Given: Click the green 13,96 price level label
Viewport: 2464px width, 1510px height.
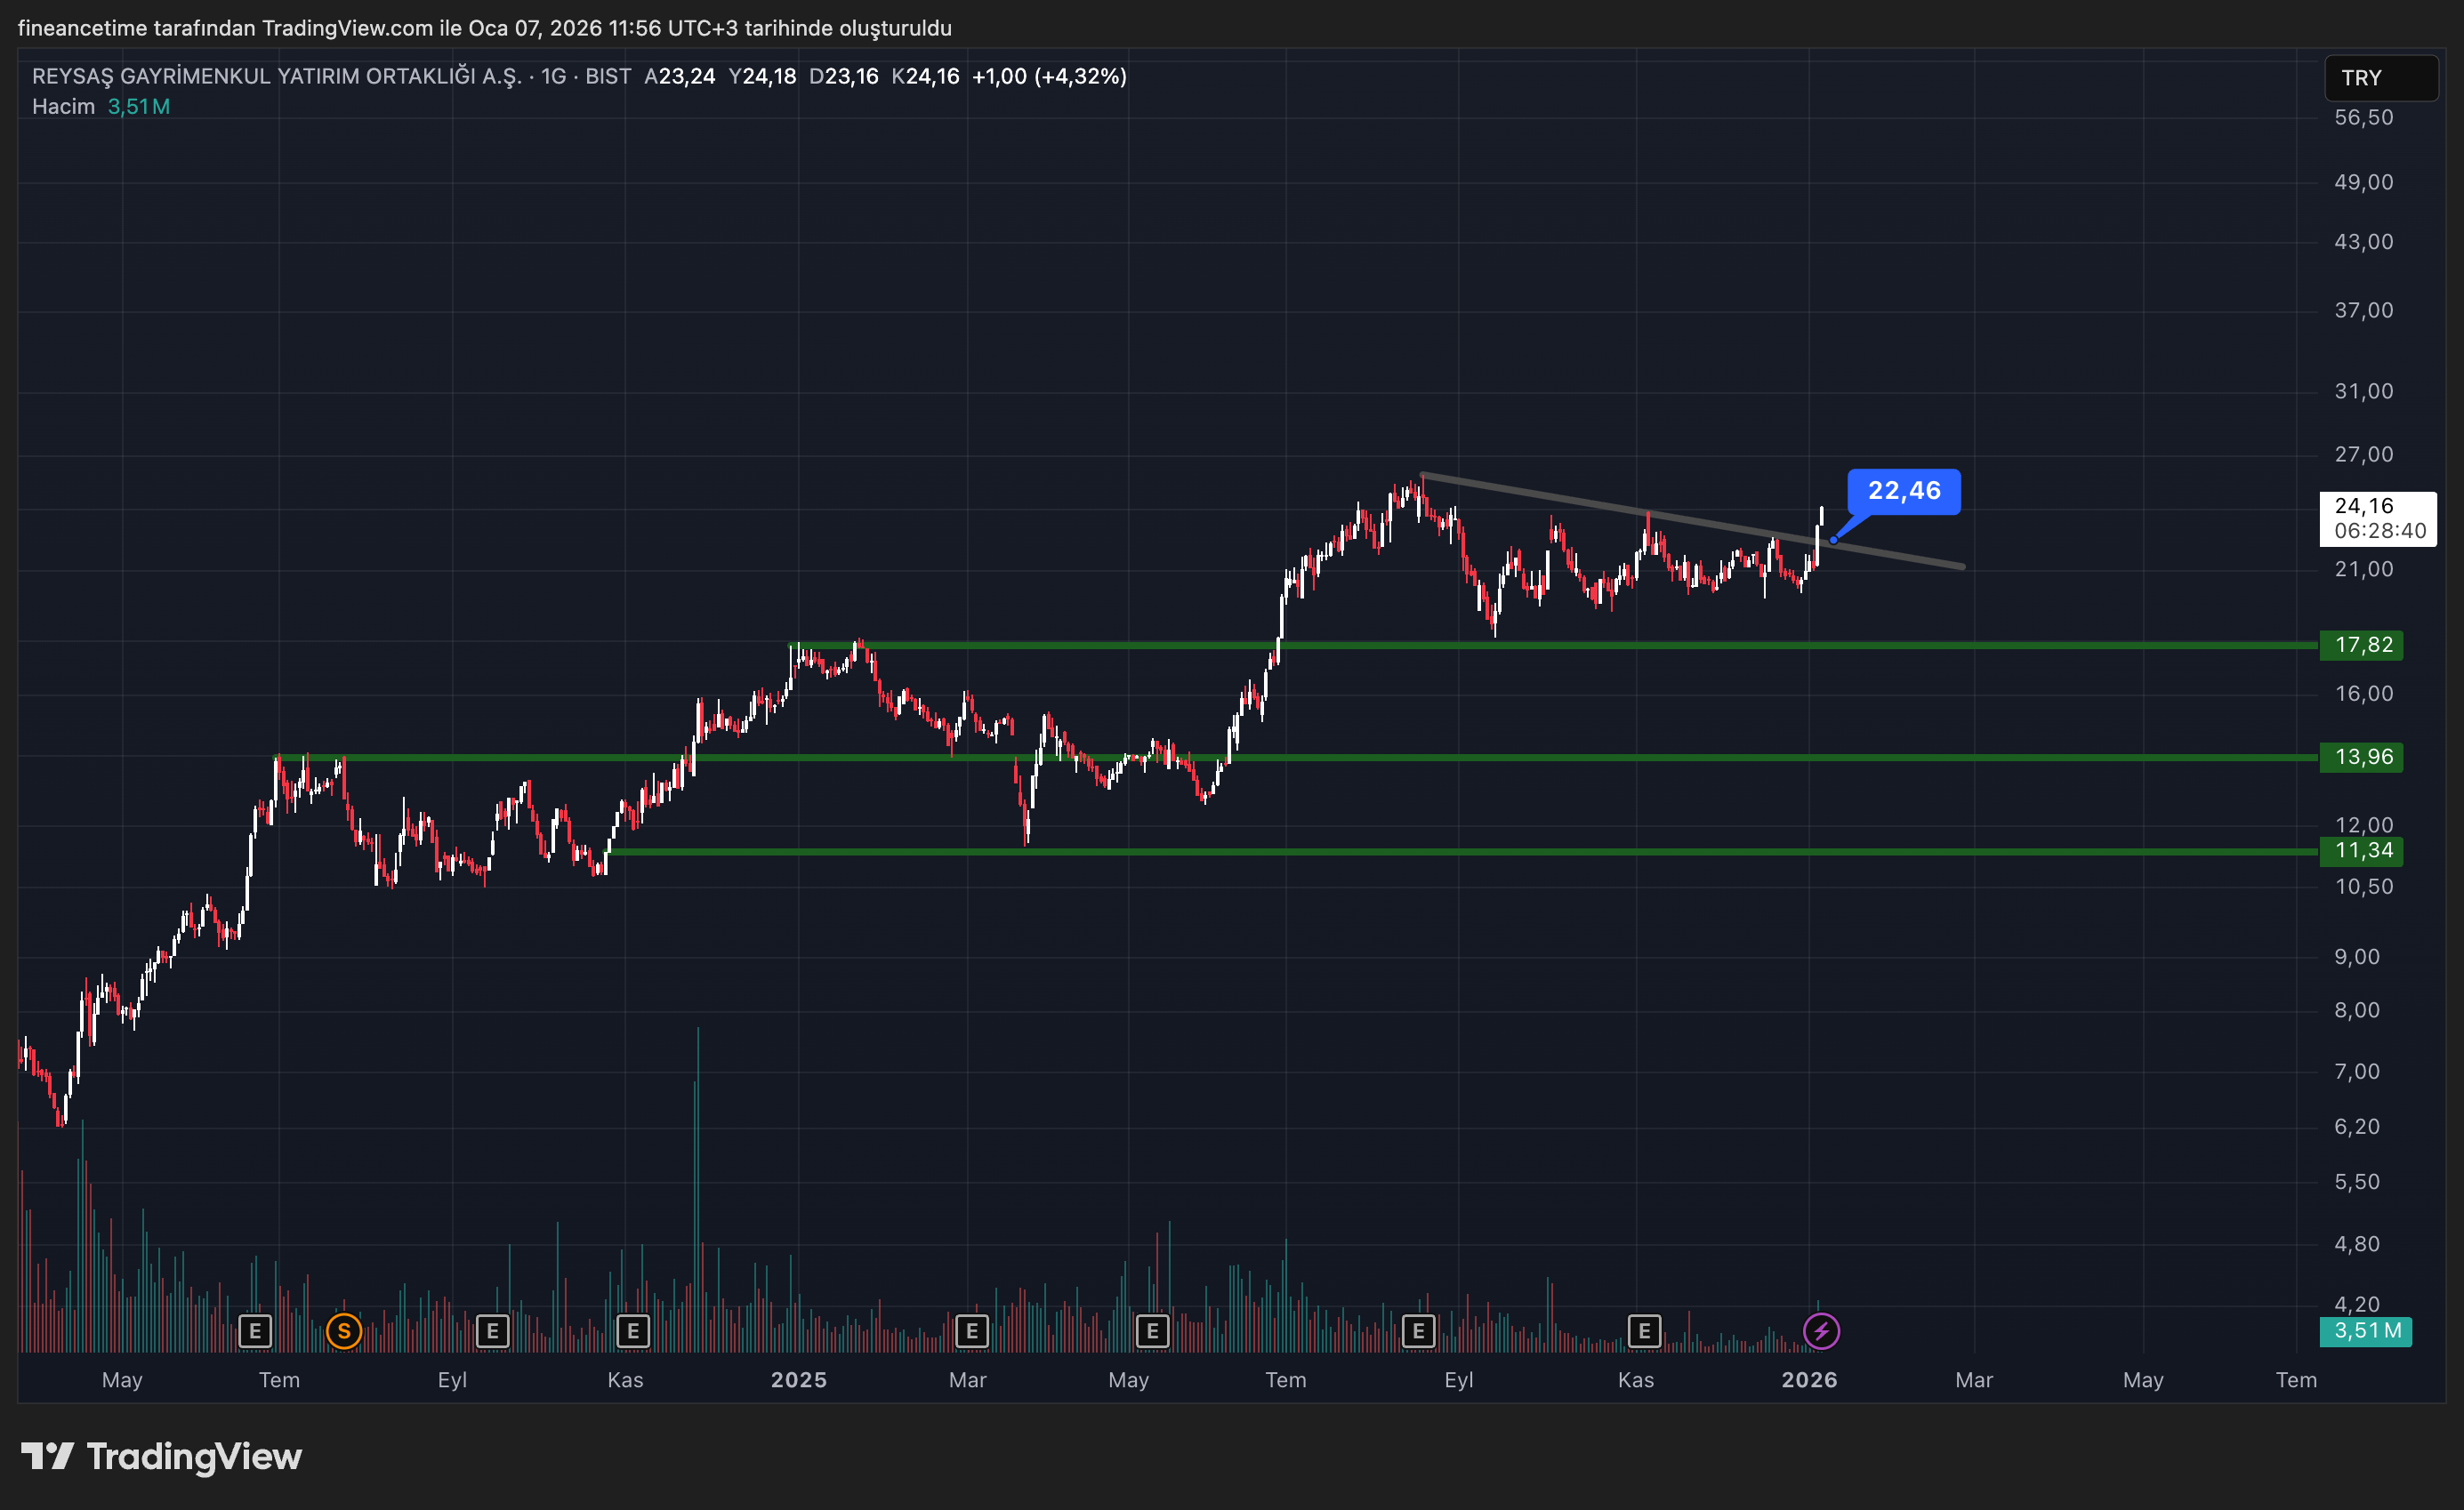Looking at the screenshot, I should 2362,757.
